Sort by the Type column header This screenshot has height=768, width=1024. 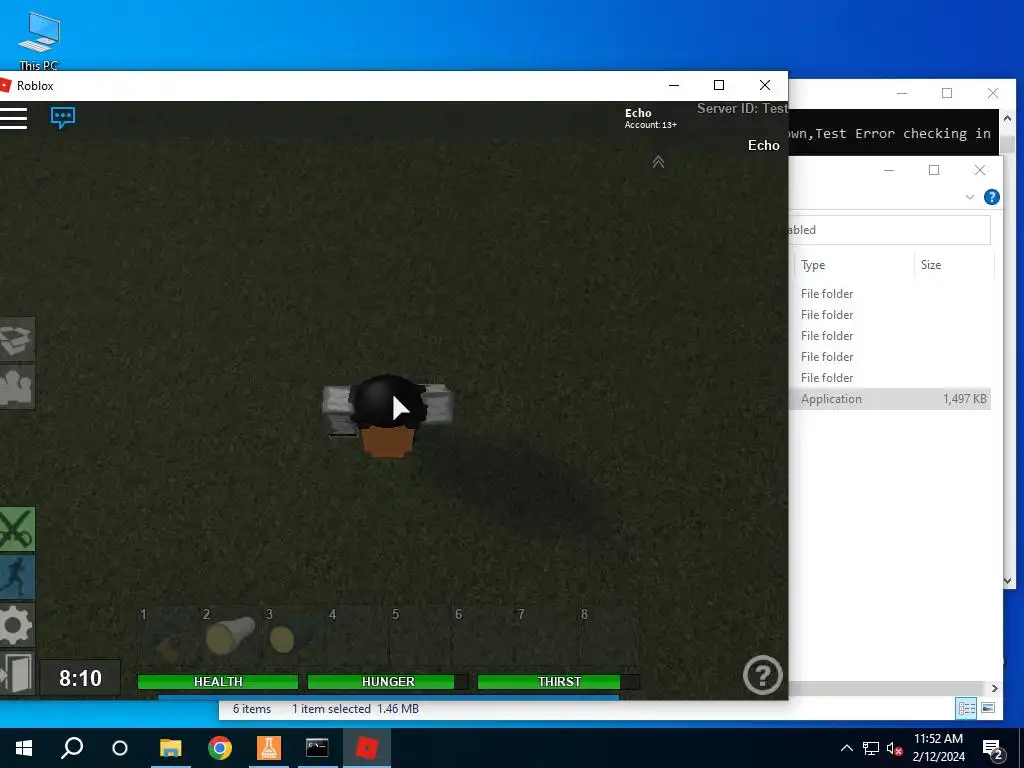pyautogui.click(x=813, y=264)
